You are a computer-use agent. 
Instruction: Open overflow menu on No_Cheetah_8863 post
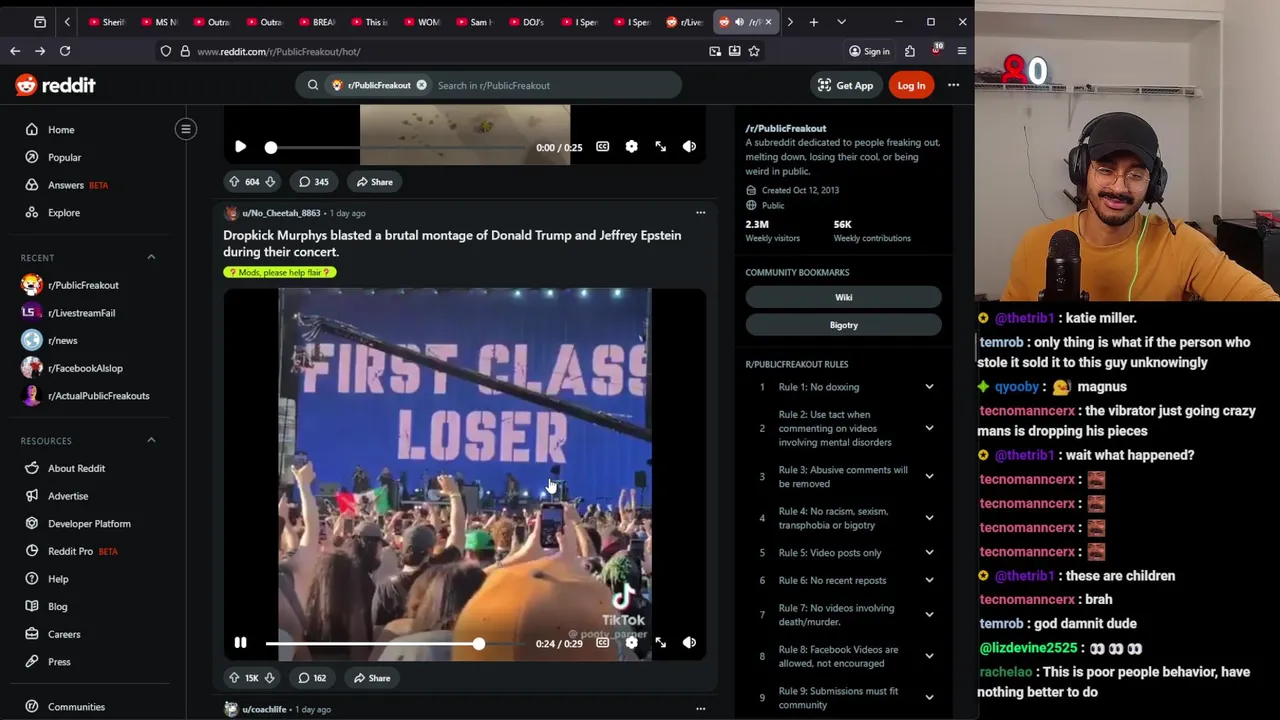point(700,213)
